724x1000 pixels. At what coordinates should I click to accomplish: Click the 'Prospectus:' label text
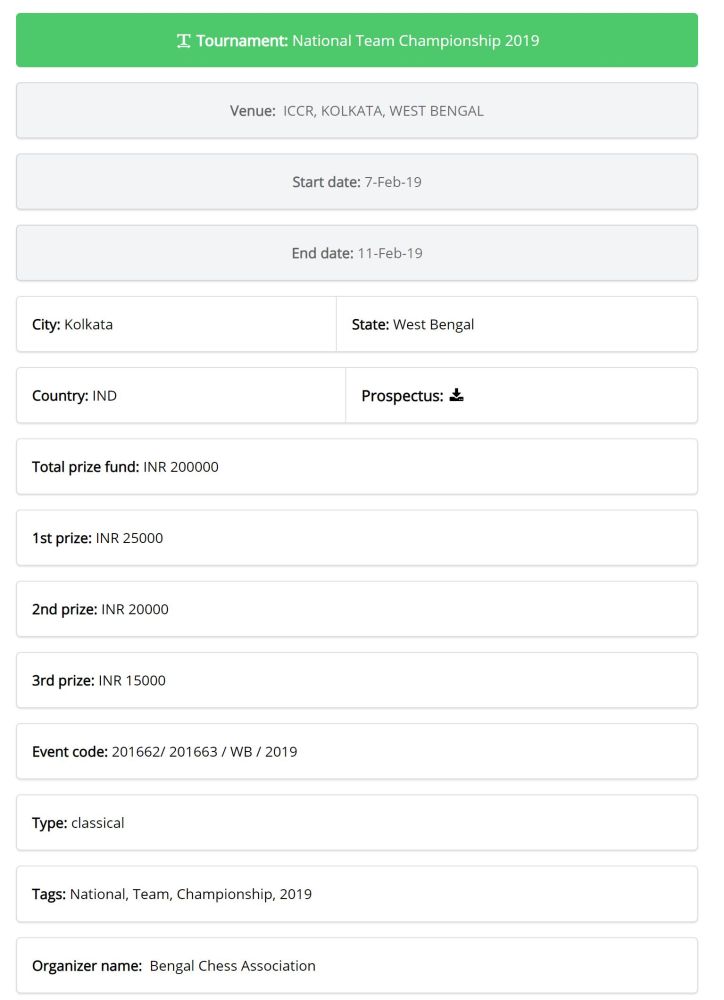401,396
